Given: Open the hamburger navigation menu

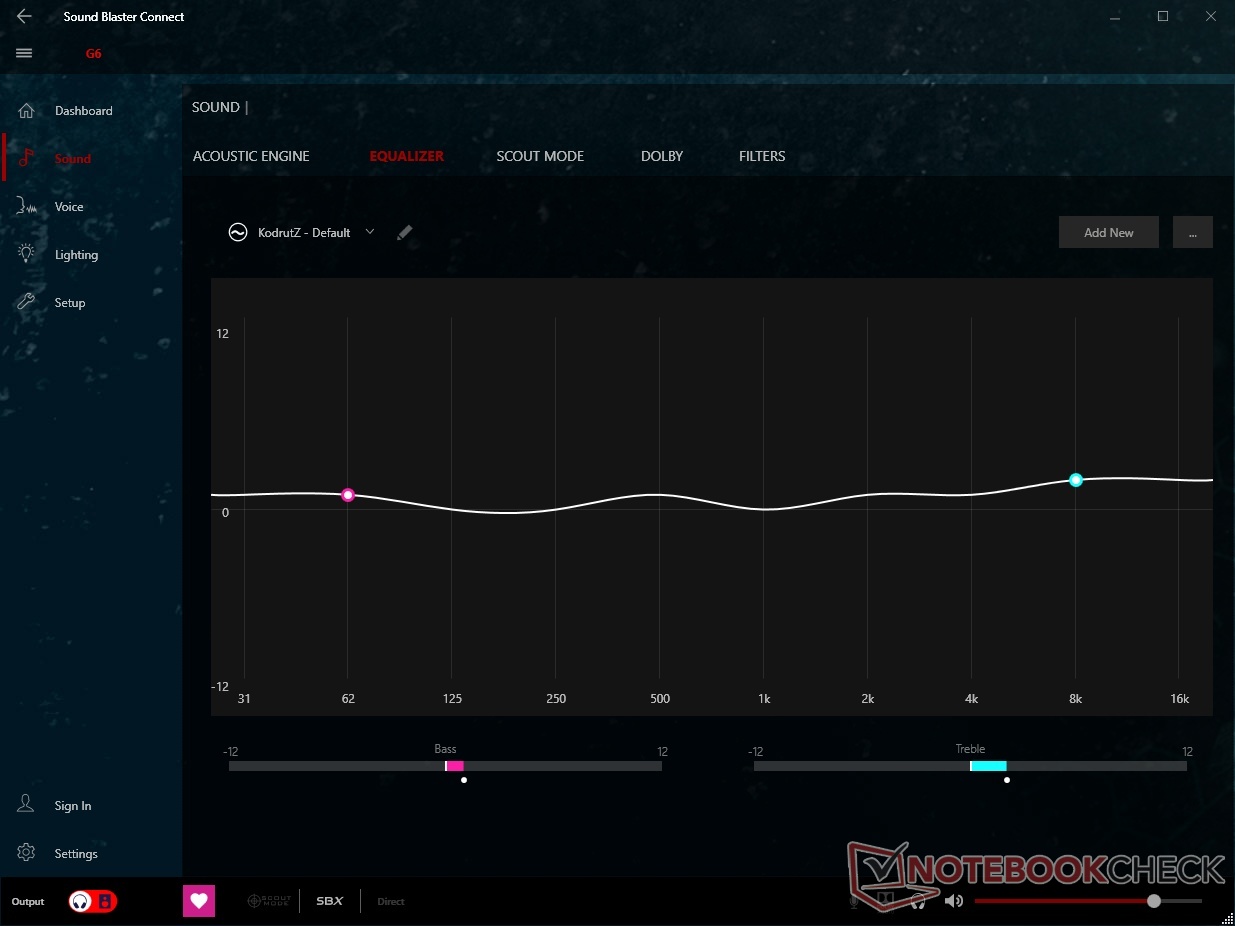Looking at the screenshot, I should pos(24,53).
